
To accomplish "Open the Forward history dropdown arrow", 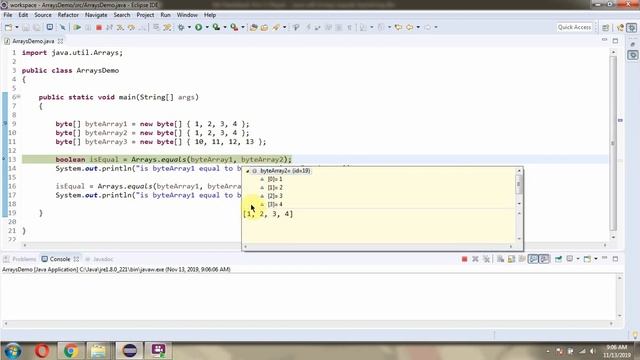I will pyautogui.click(x=436, y=27).
